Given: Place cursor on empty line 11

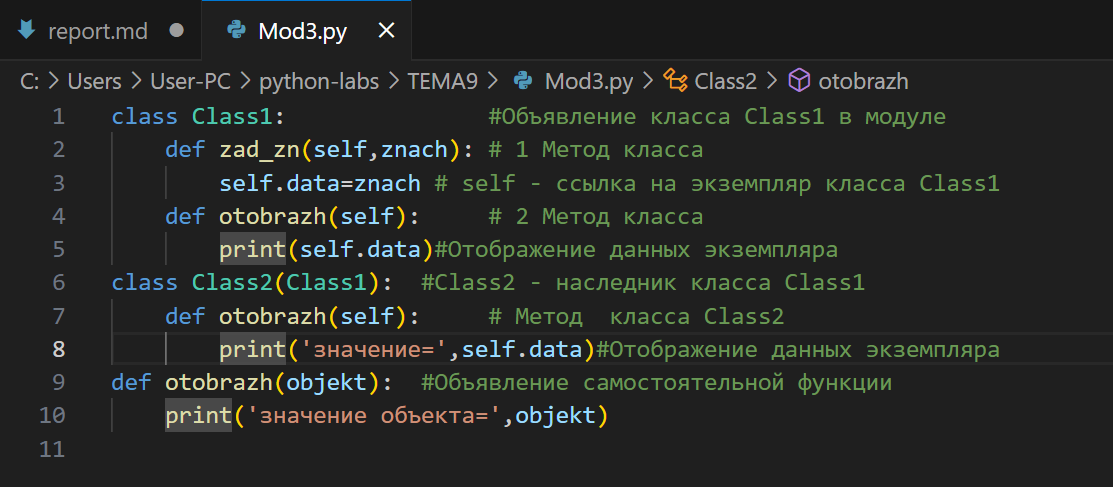Looking at the screenshot, I should coord(400,449).
